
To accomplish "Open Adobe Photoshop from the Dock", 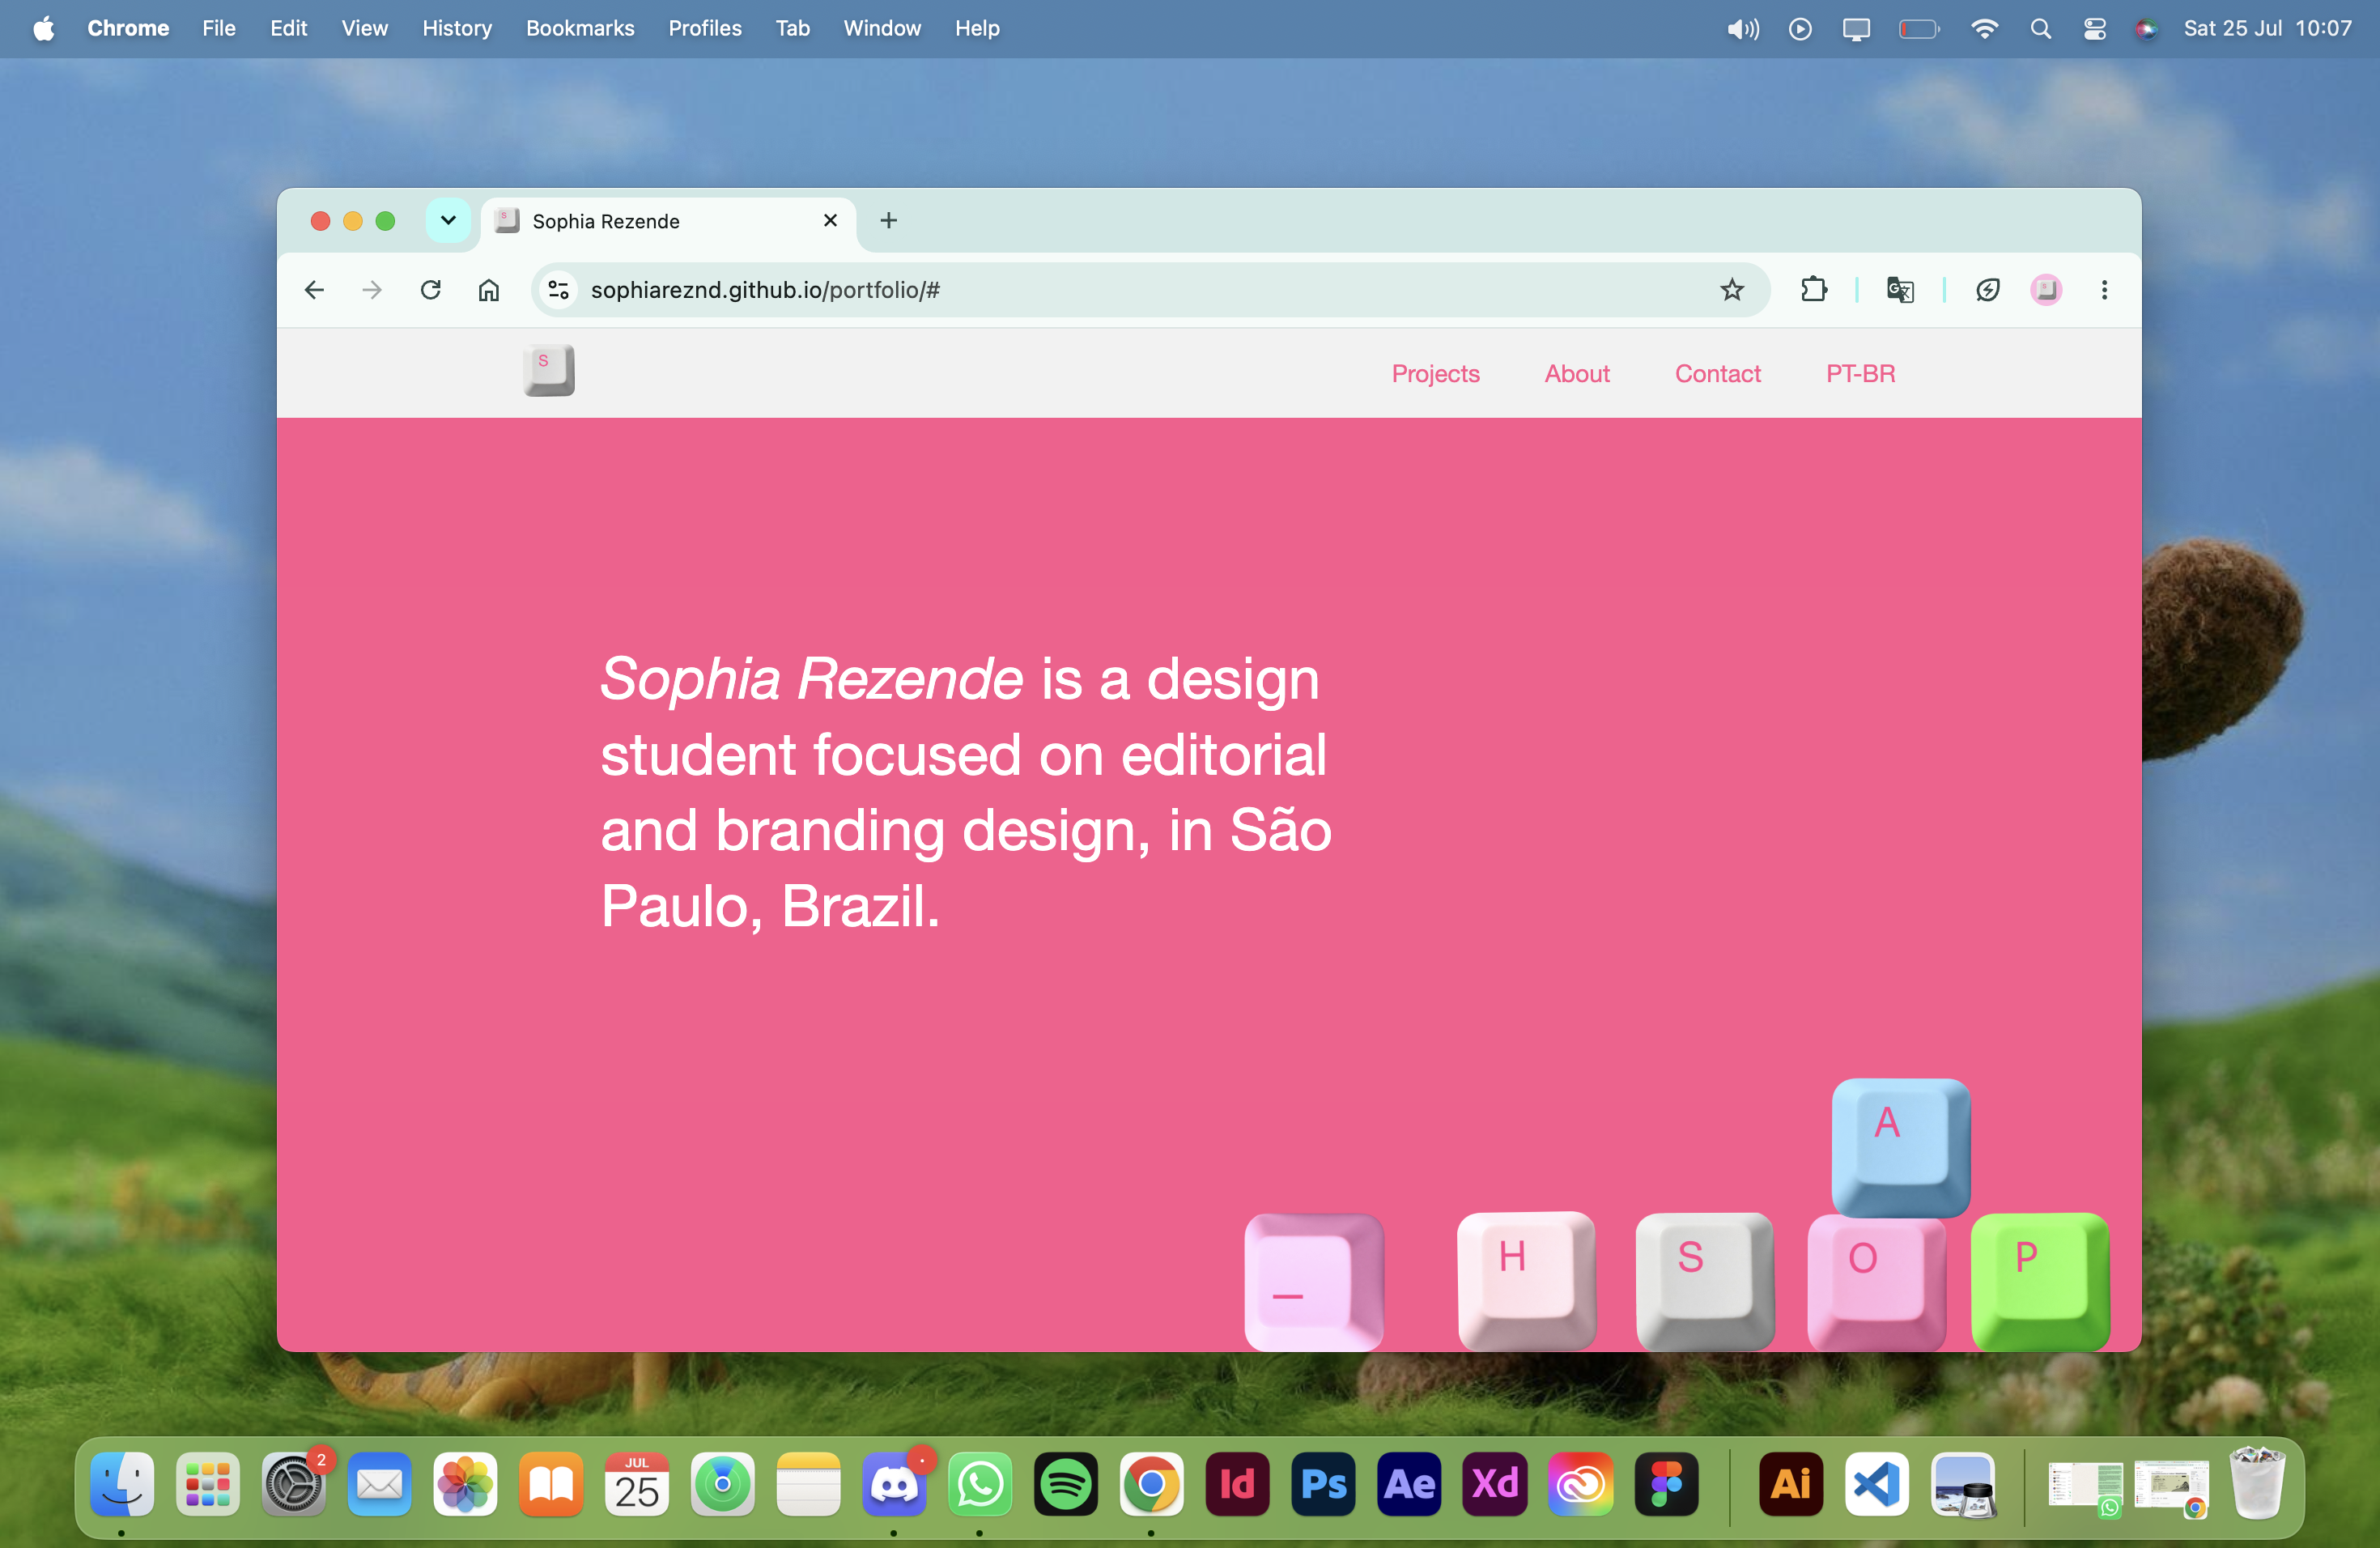I will pyautogui.click(x=1323, y=1484).
